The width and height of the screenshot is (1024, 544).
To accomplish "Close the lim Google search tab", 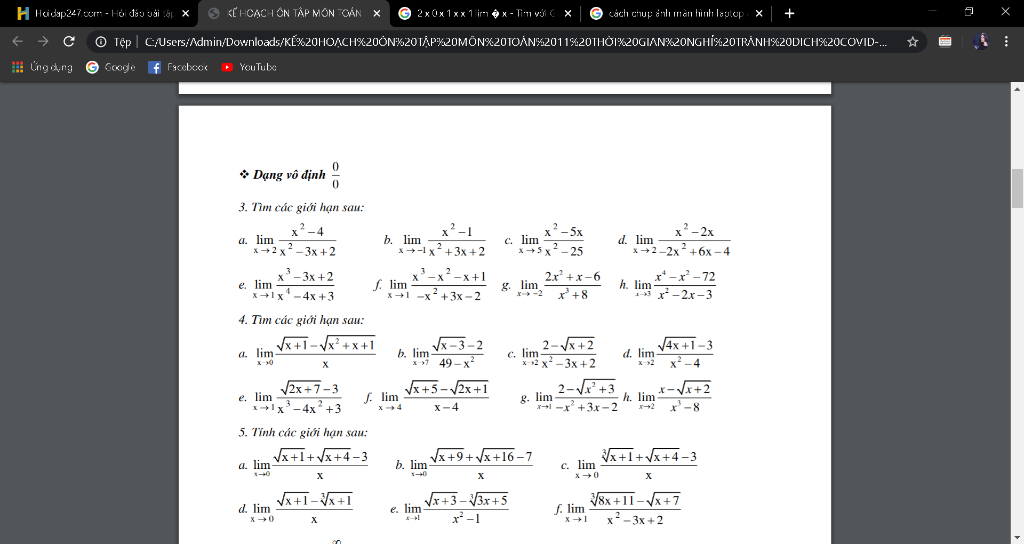I will (568, 13).
